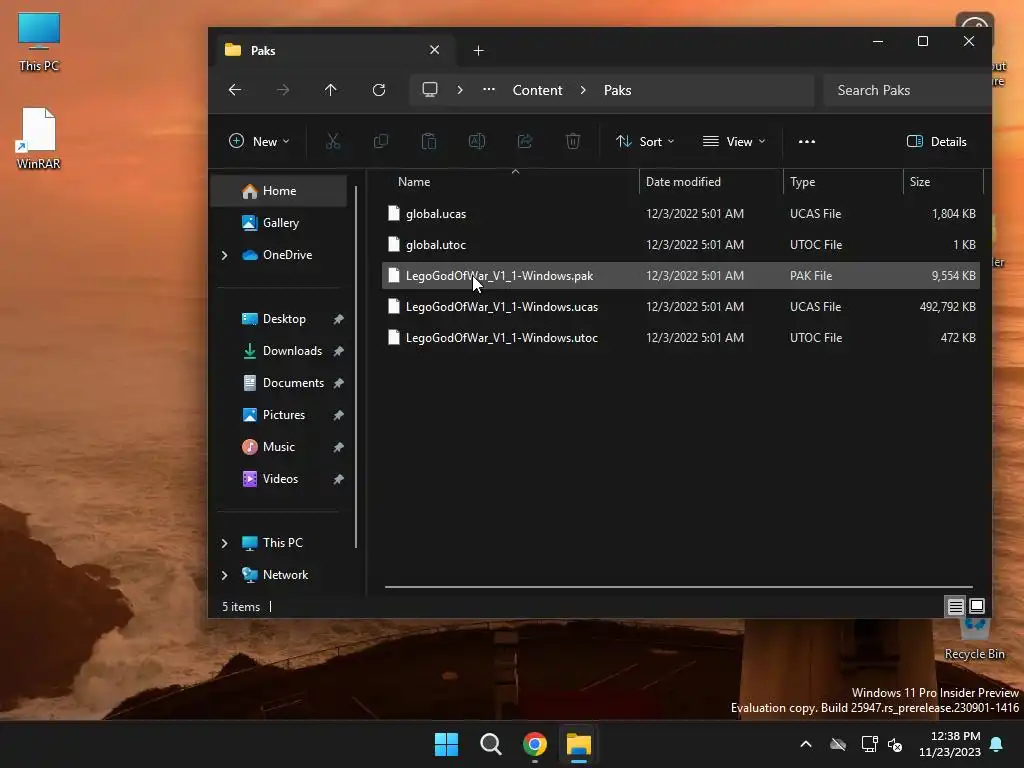
Task: Close the Paks tab
Action: click(x=434, y=50)
